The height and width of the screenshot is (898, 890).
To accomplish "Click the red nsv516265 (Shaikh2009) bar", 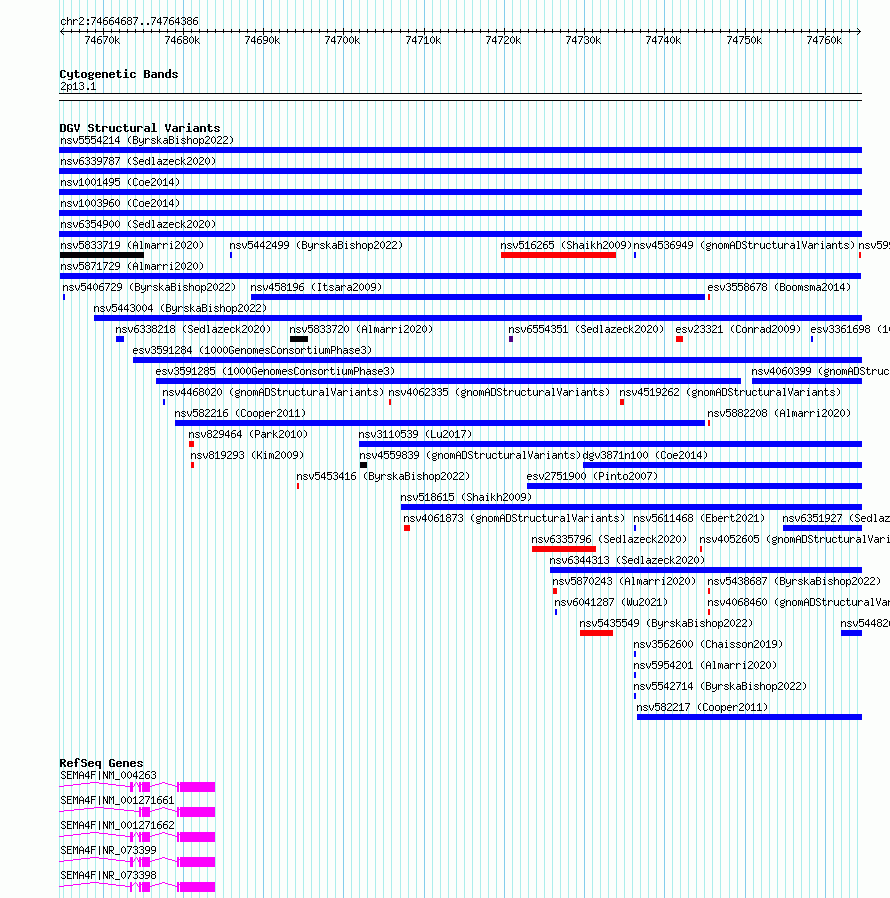I will click(x=558, y=255).
